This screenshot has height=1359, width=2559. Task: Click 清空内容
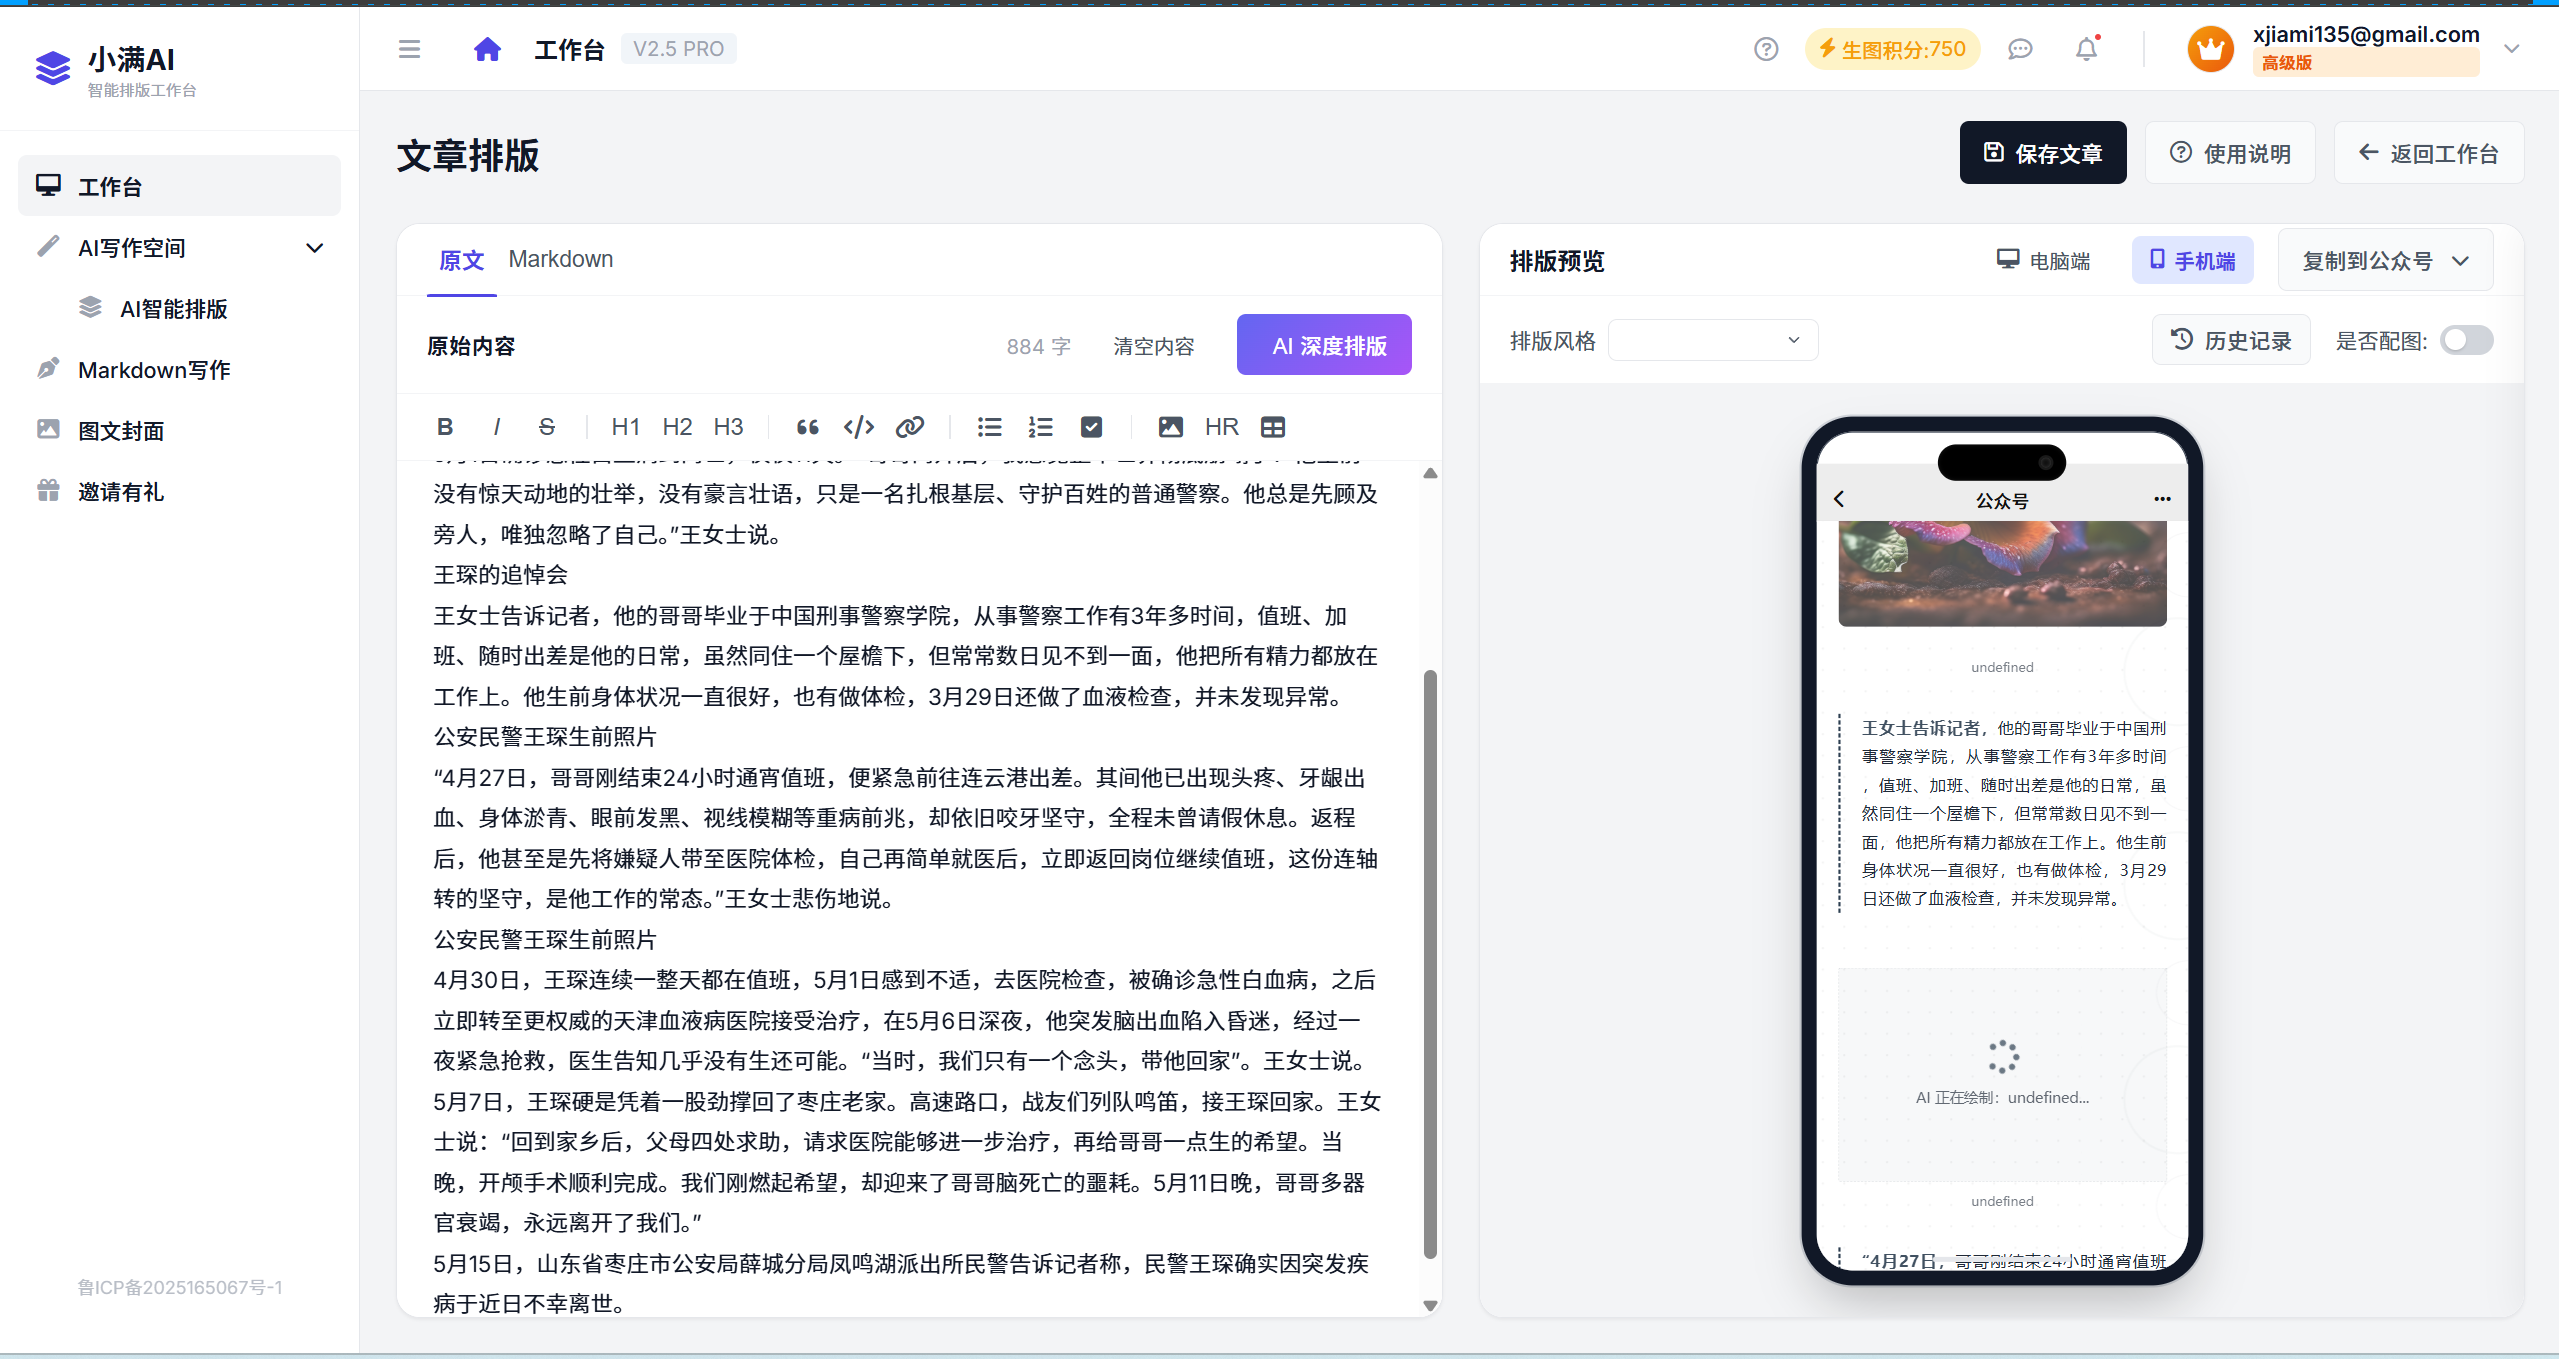1153,346
